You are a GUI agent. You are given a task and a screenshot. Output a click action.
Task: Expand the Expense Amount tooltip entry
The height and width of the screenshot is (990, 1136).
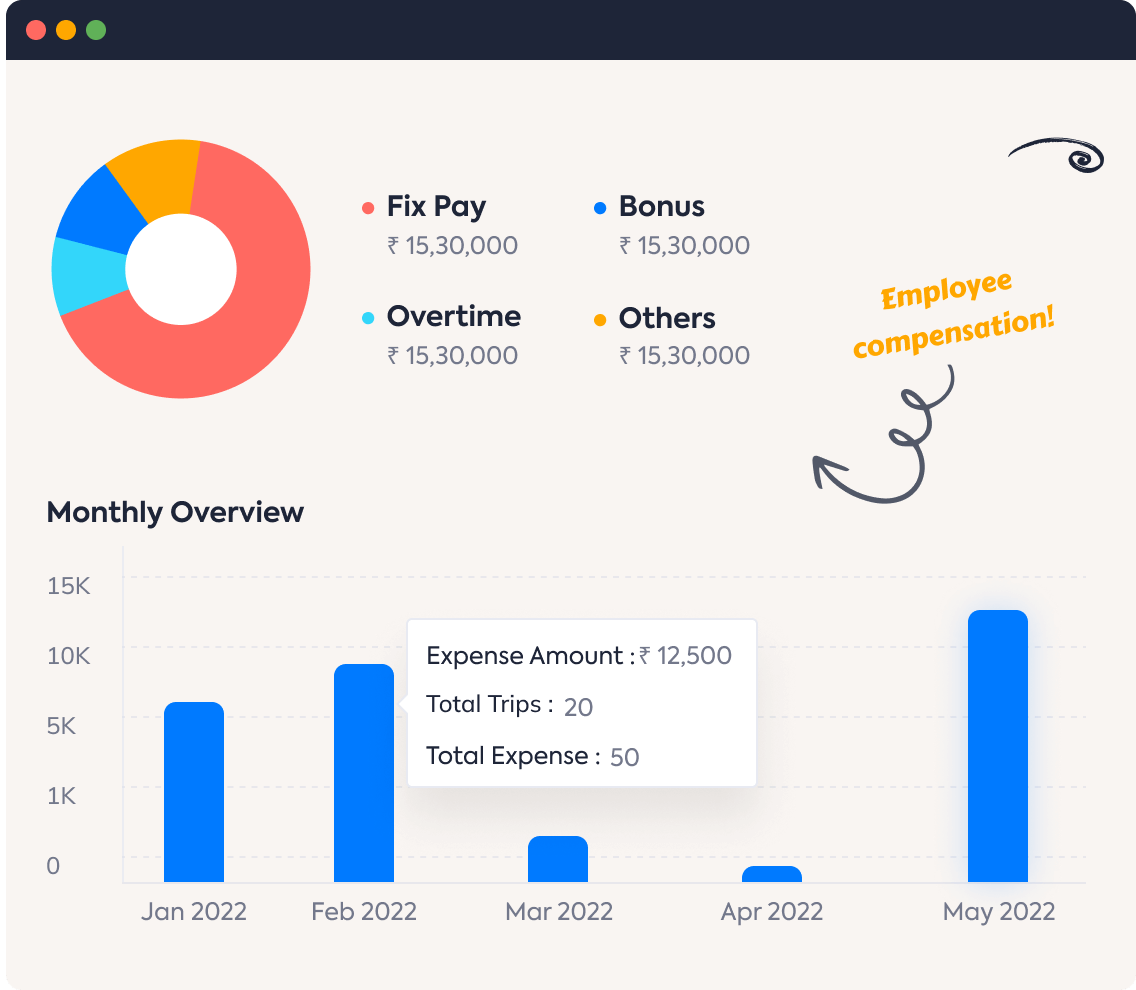pyautogui.click(x=578, y=656)
